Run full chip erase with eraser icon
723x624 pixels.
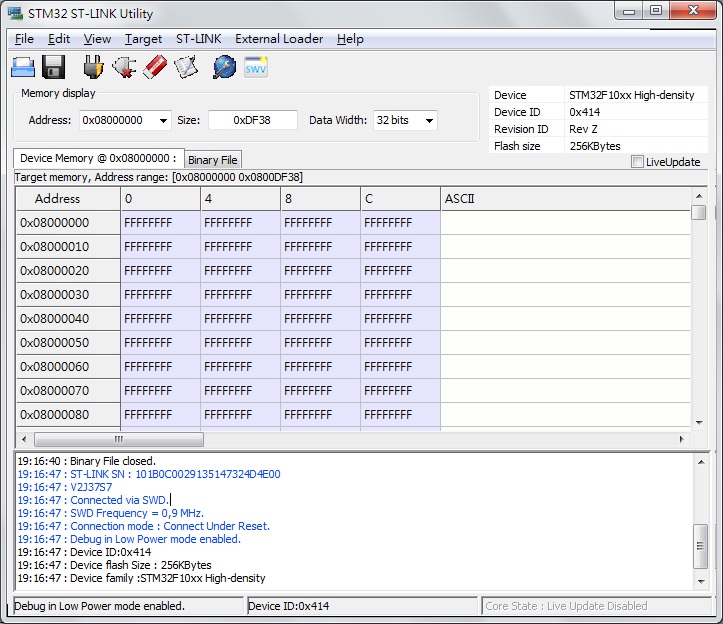(155, 67)
